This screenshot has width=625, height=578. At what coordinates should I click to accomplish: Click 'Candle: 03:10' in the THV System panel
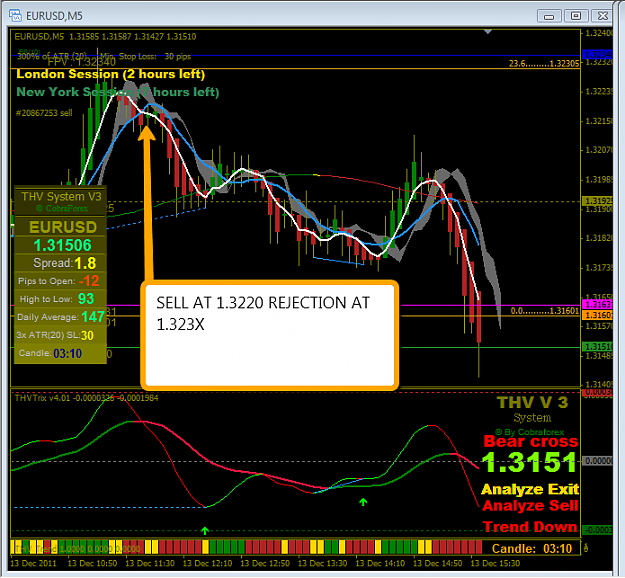tap(50, 354)
